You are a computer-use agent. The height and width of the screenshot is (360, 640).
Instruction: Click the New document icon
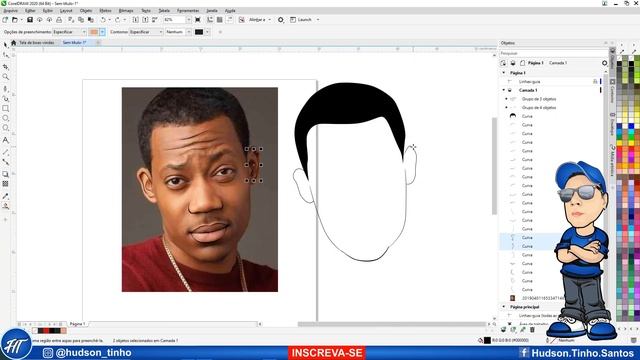pos(5,20)
